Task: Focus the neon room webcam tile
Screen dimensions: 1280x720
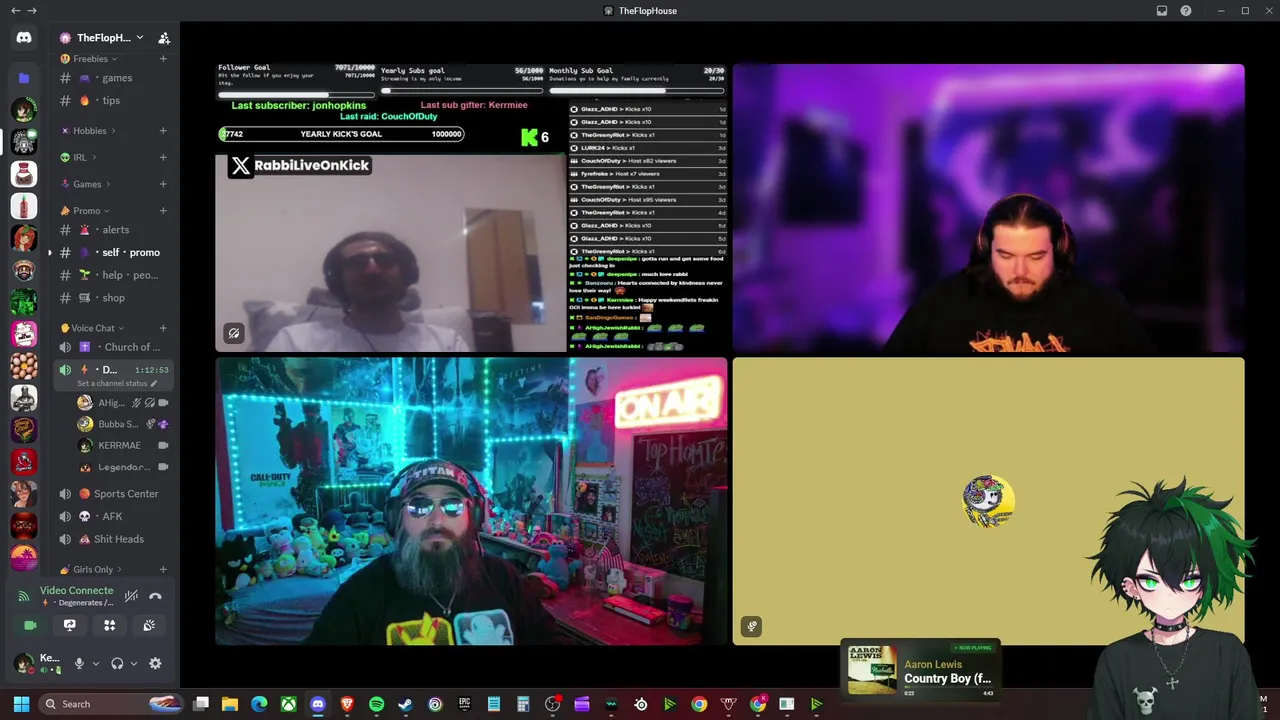Action: 472,501
